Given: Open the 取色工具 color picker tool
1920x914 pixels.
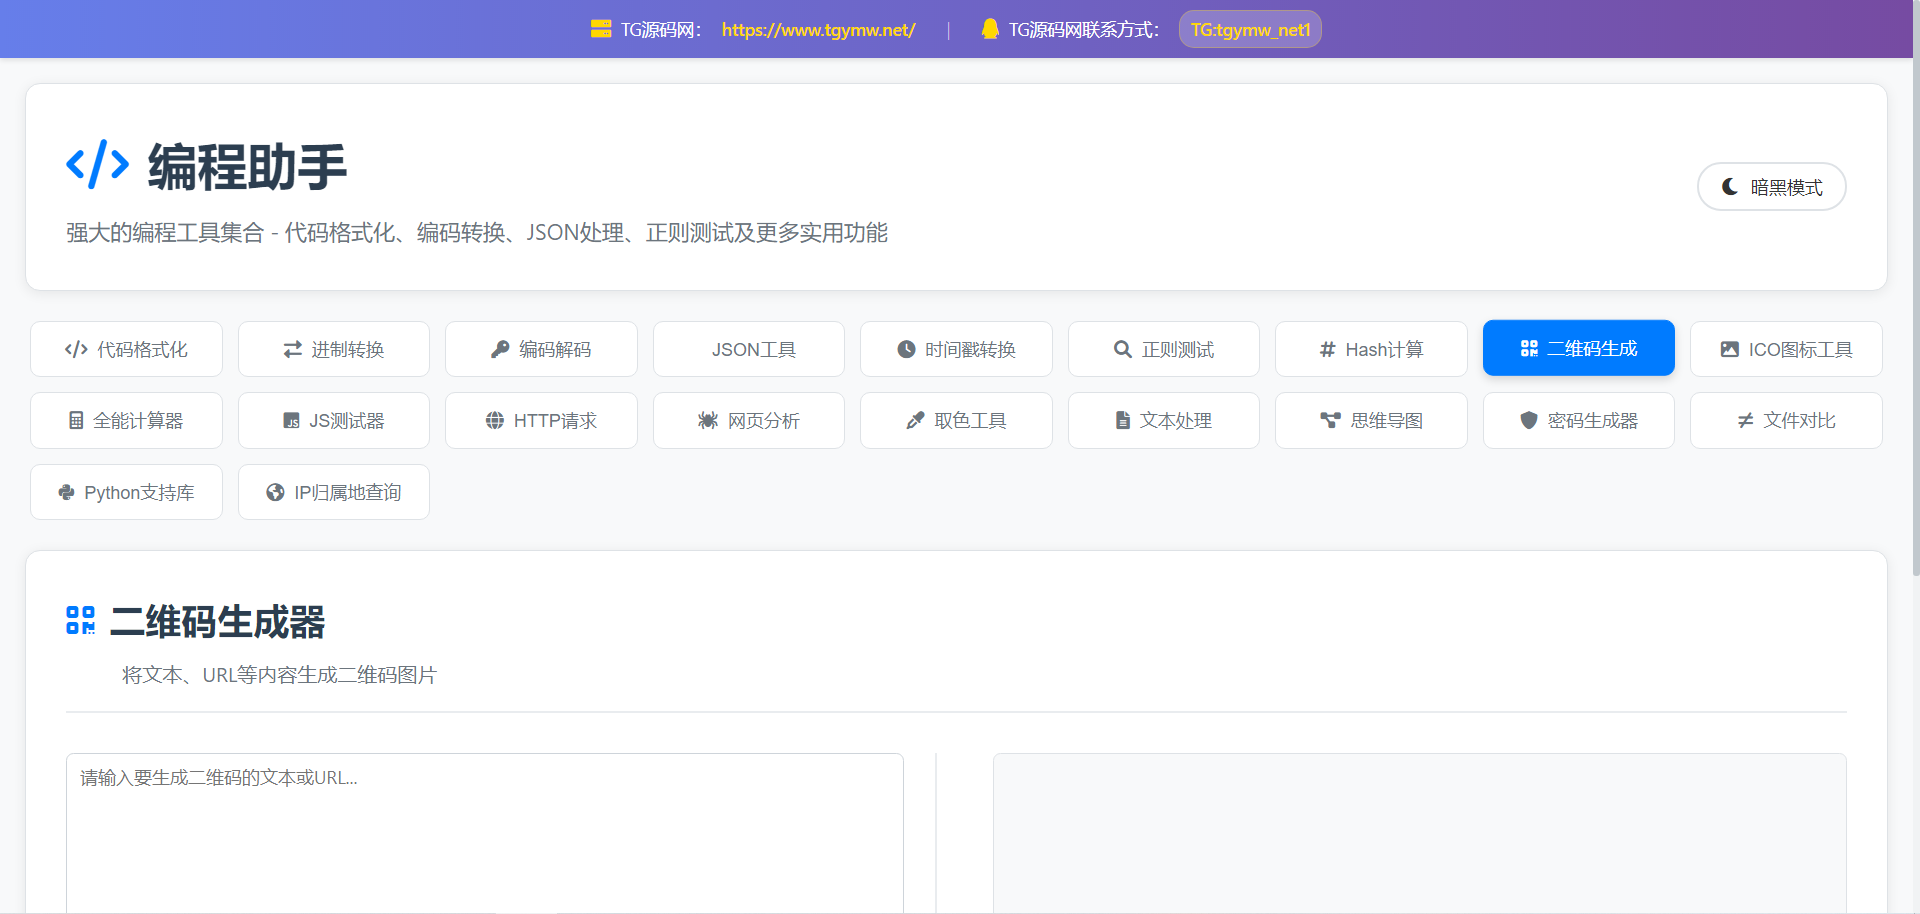Looking at the screenshot, I should [x=956, y=421].
